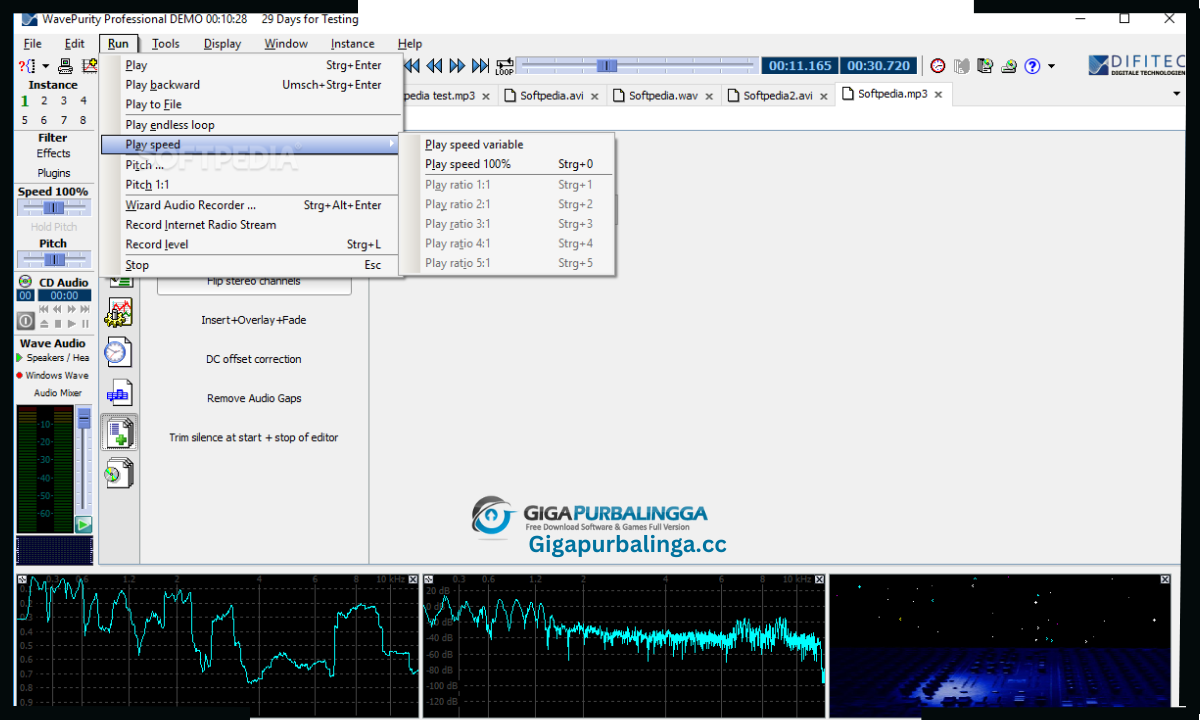1200x720 pixels.
Task: Click the drive icon in the toolbar
Action: pyautogui.click(x=1009, y=66)
